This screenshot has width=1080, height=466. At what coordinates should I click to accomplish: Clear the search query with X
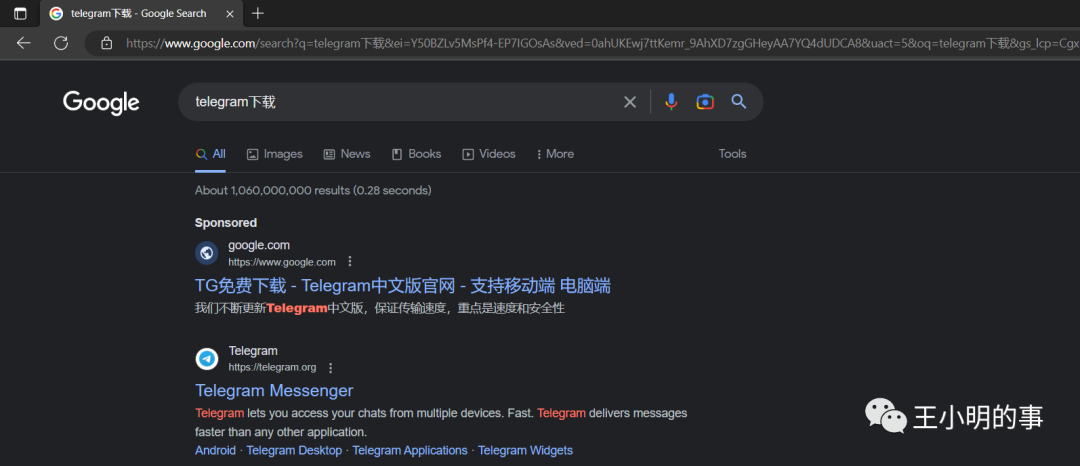pos(630,102)
